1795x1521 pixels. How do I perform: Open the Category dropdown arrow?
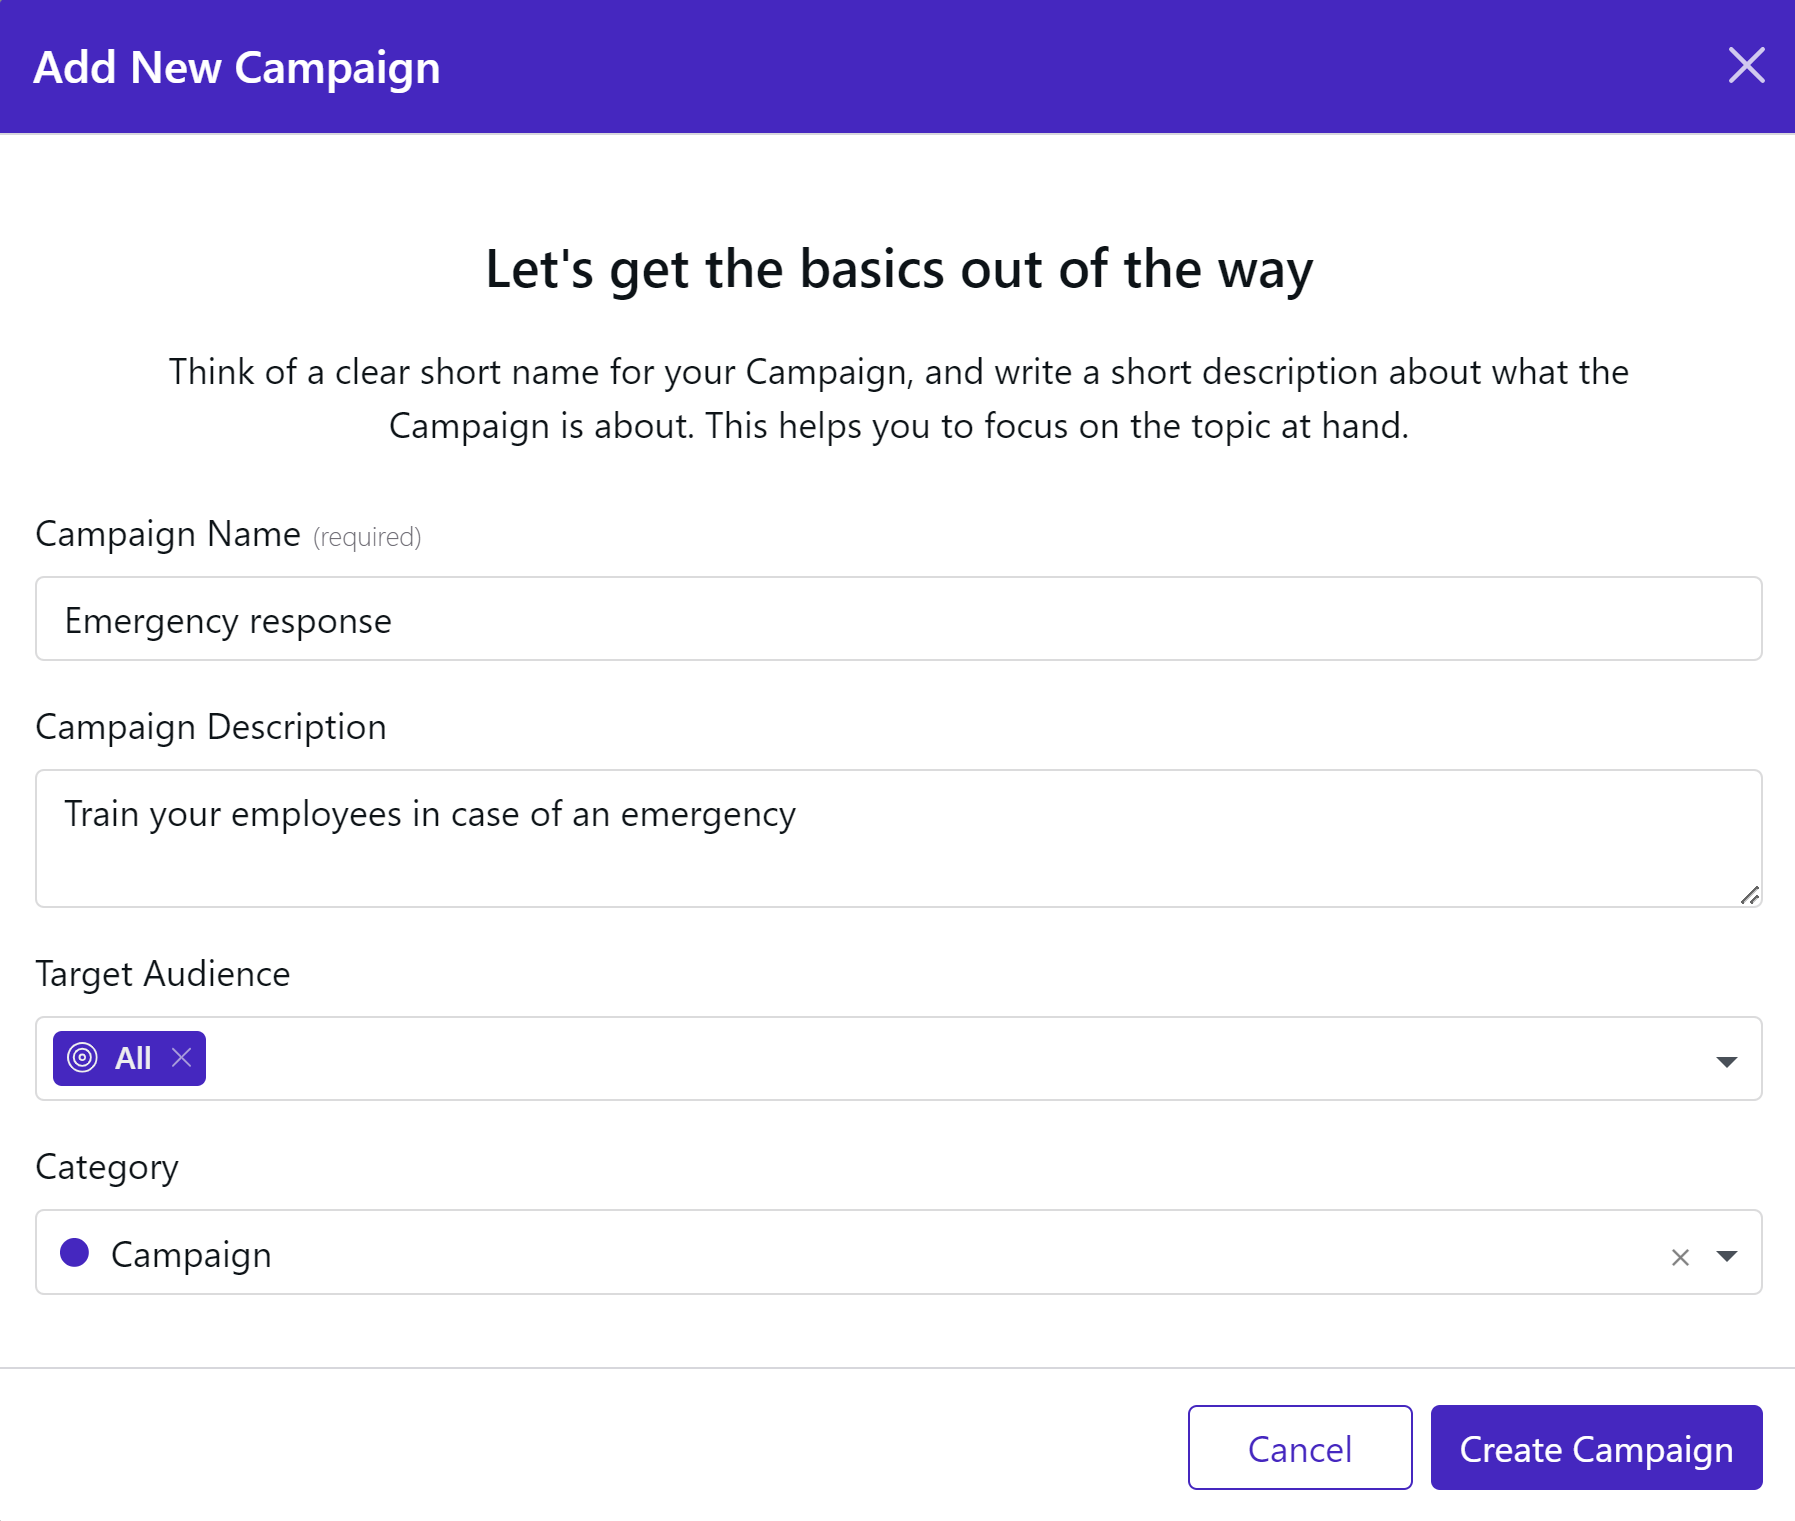point(1726,1256)
